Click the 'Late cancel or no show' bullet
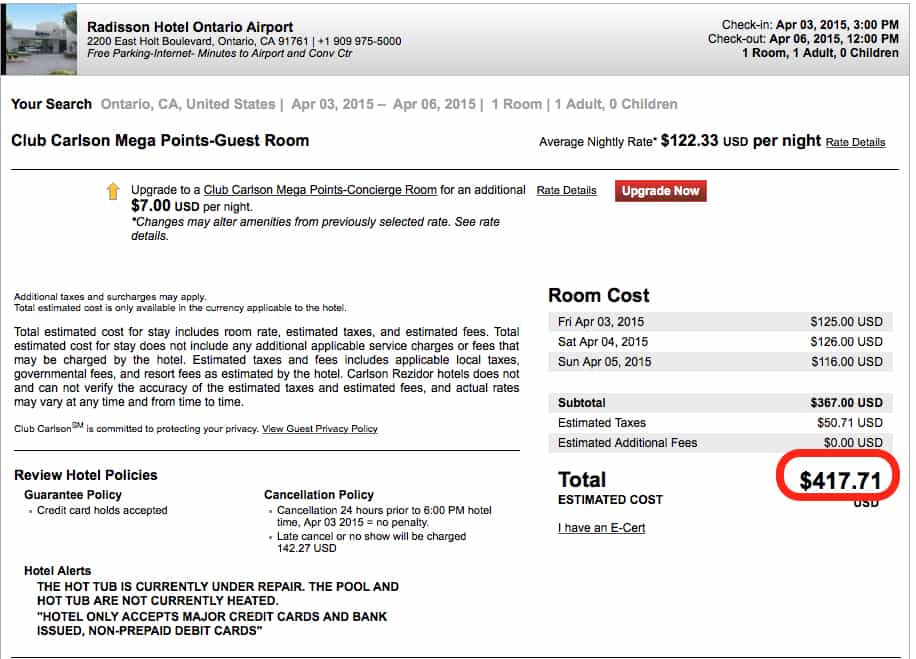Image resolution: width=916 pixels, height=659 pixels. pos(371,542)
